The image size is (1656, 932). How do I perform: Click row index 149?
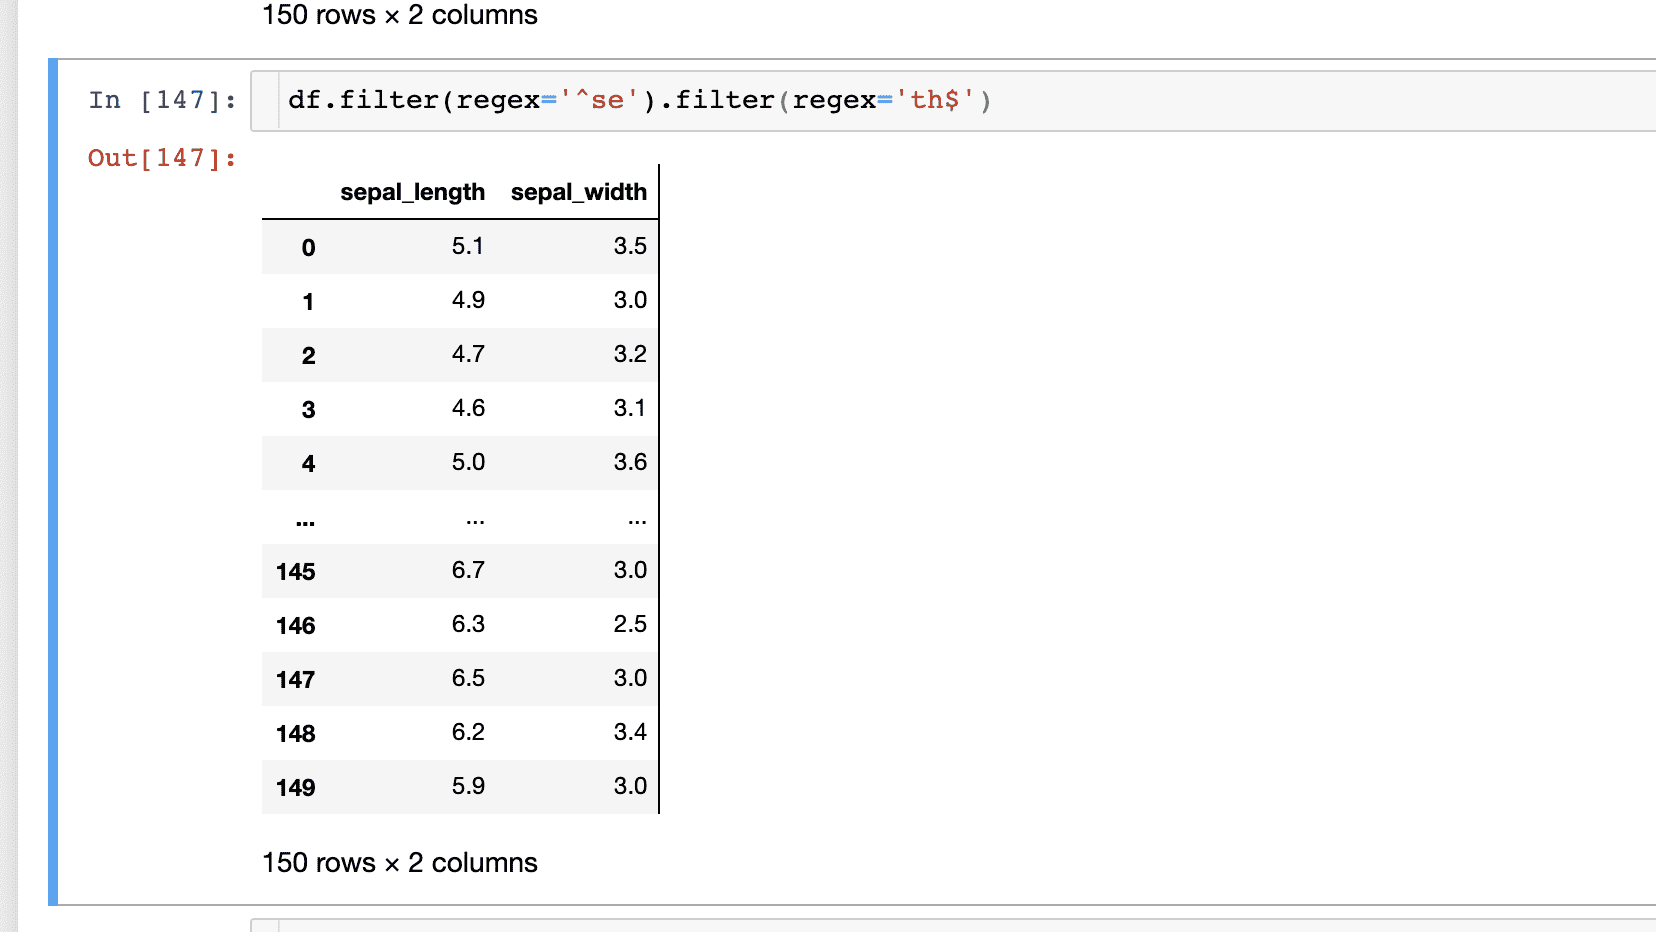point(296,788)
